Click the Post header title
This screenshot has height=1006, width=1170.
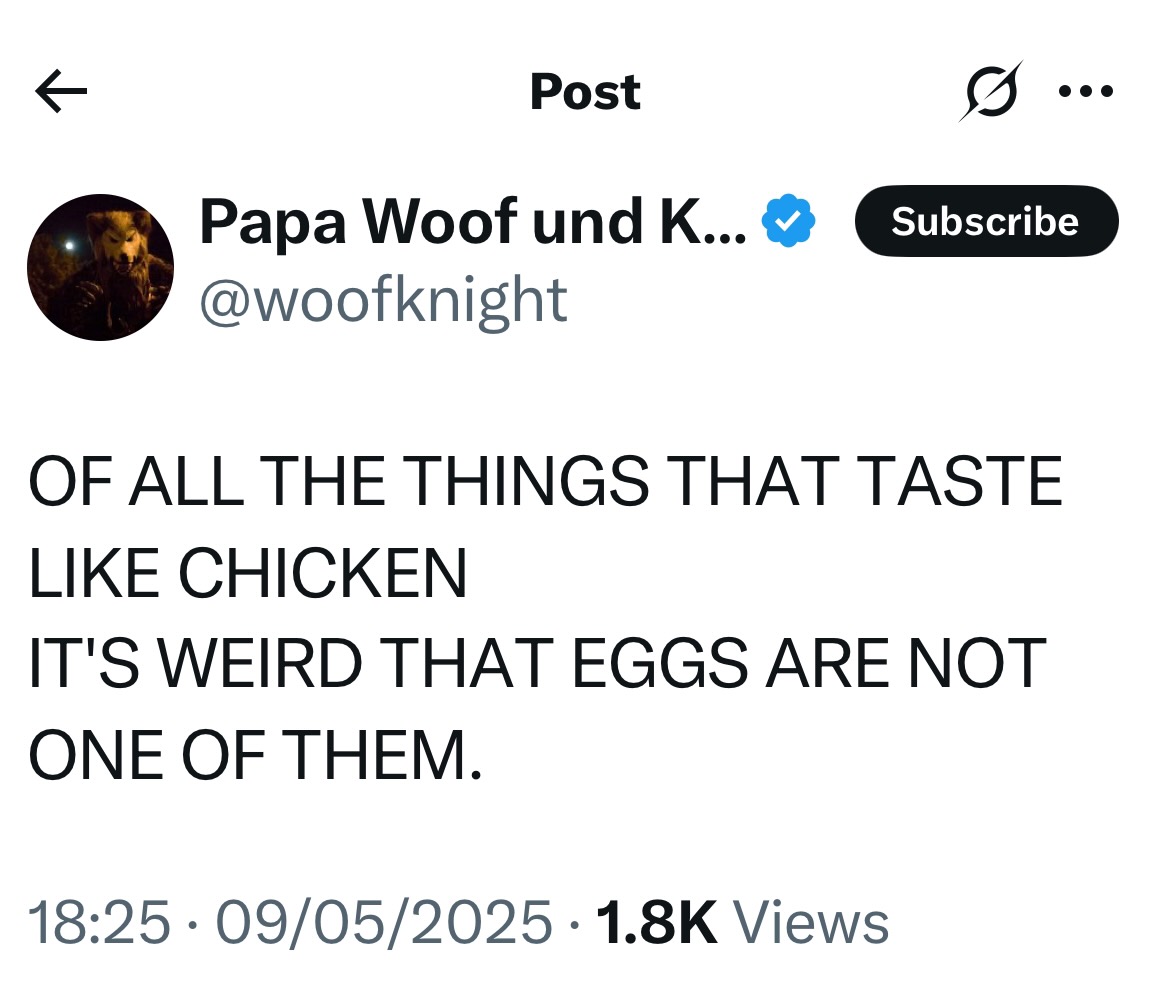click(x=585, y=92)
